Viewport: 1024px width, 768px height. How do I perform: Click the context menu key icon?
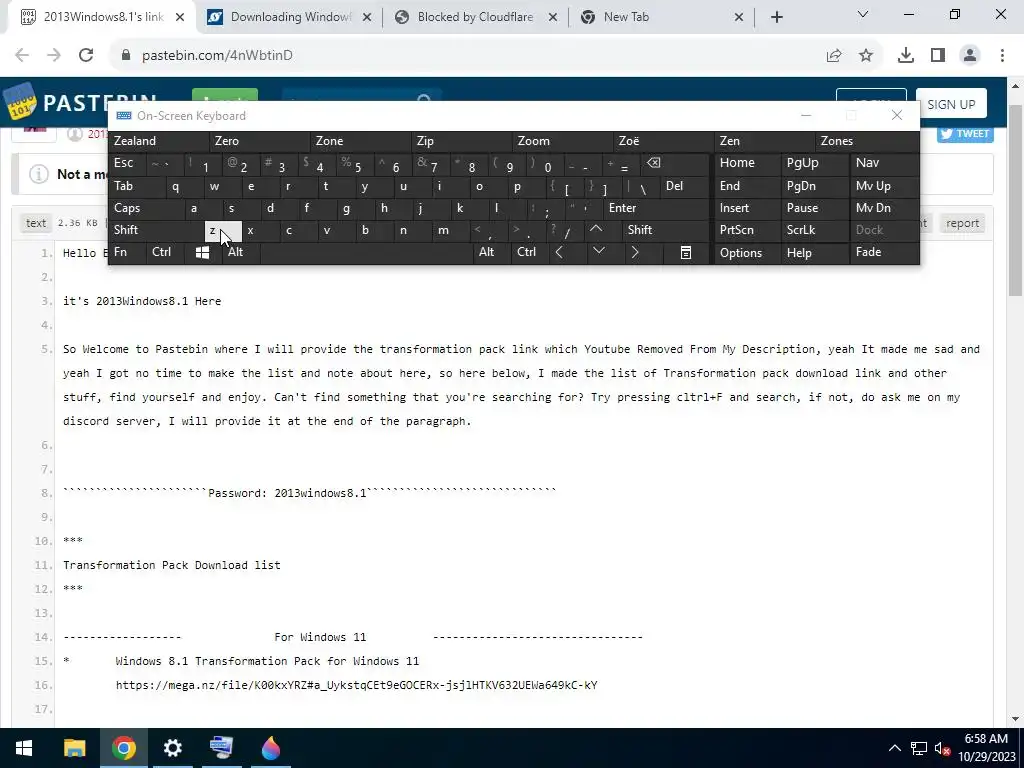(x=686, y=253)
